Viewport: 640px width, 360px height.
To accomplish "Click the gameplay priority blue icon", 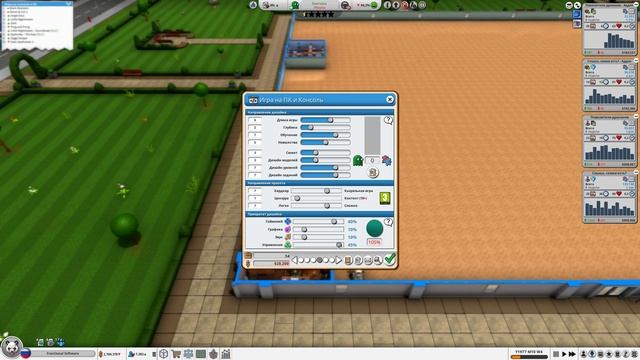I will [288, 221].
